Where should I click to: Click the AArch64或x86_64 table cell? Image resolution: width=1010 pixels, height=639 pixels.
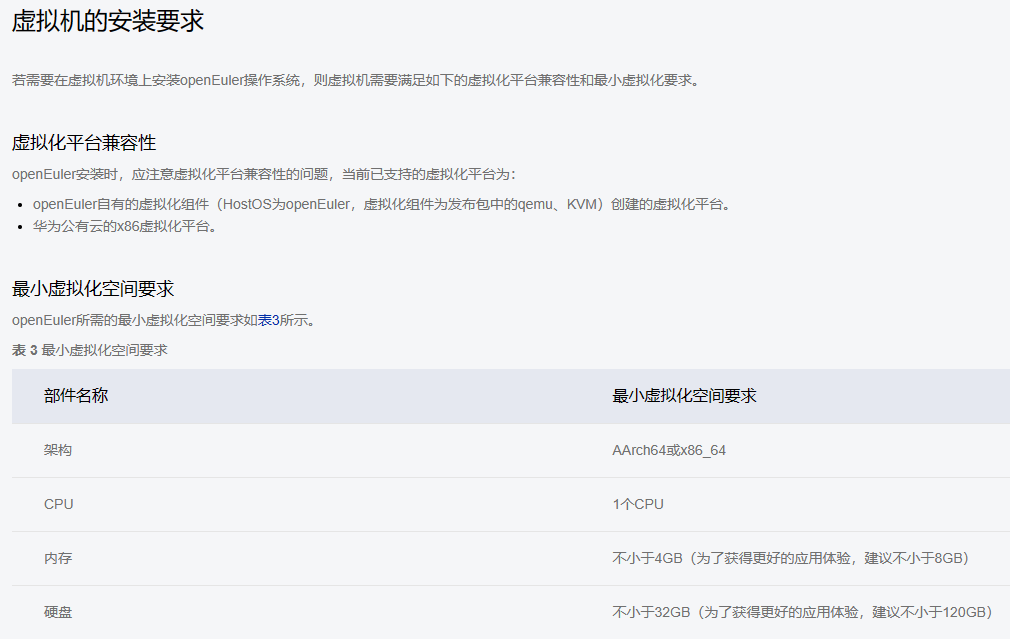click(669, 450)
